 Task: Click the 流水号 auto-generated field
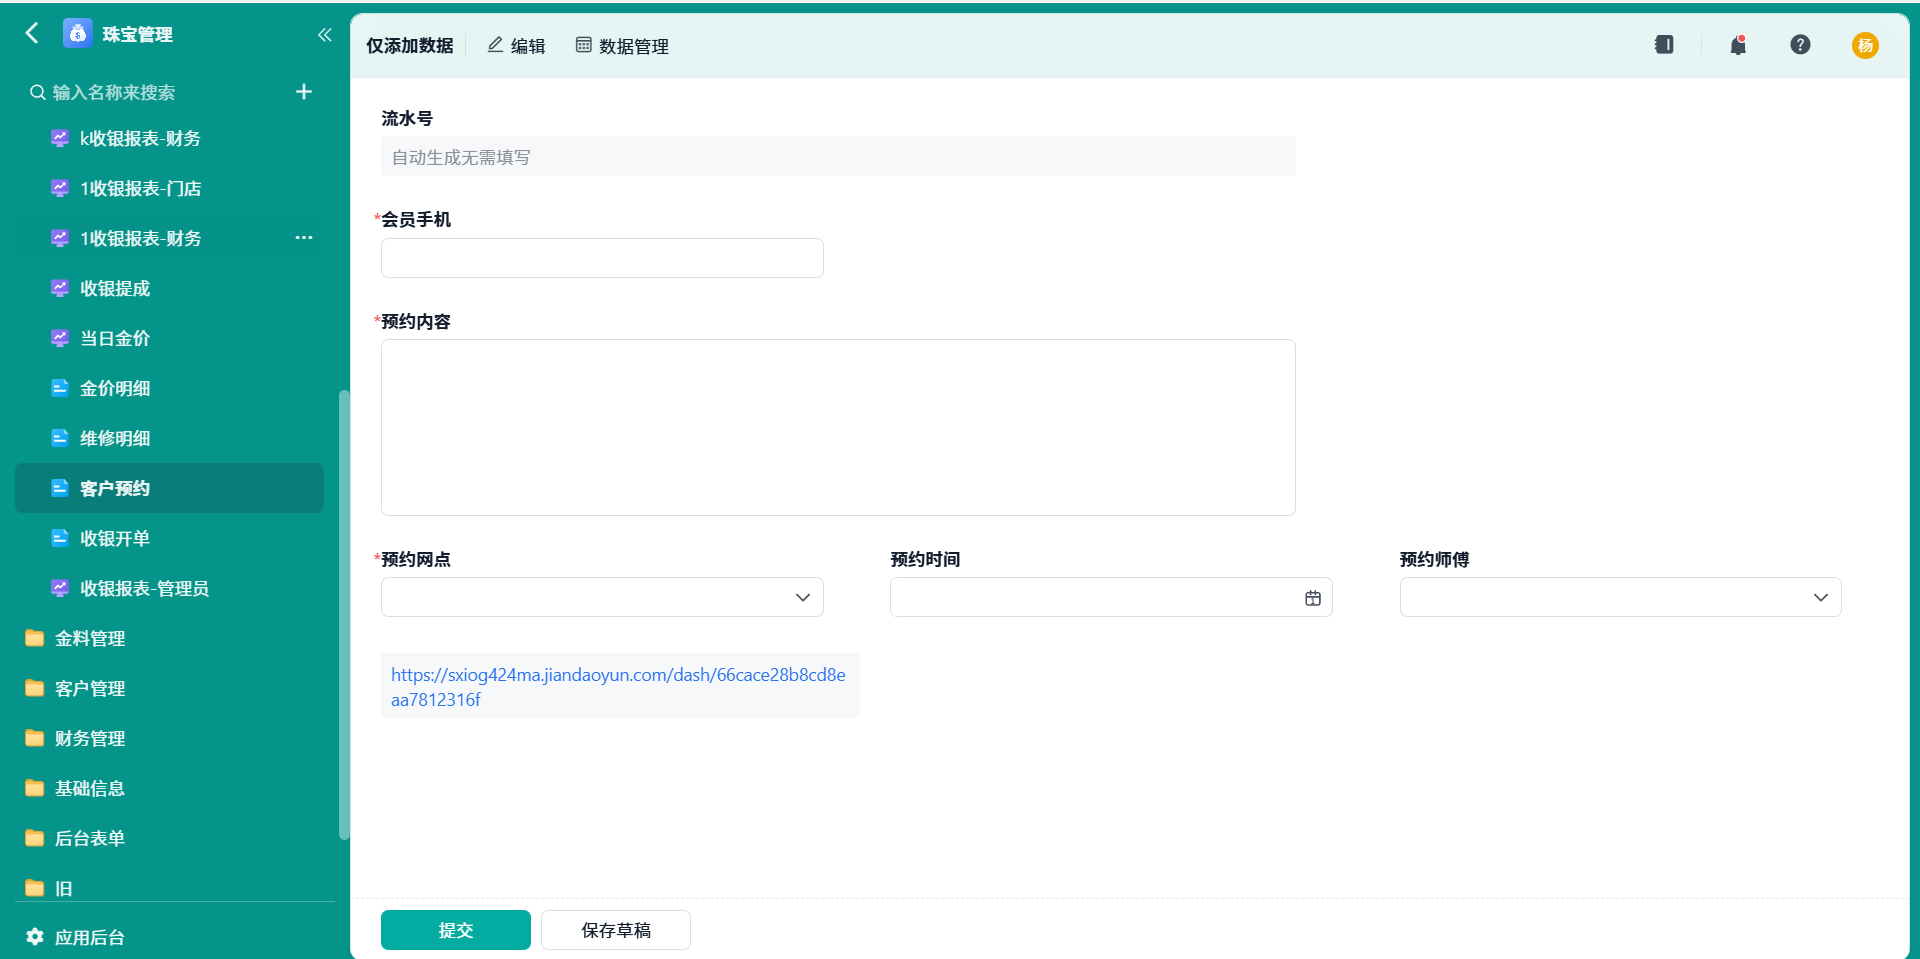click(x=838, y=156)
